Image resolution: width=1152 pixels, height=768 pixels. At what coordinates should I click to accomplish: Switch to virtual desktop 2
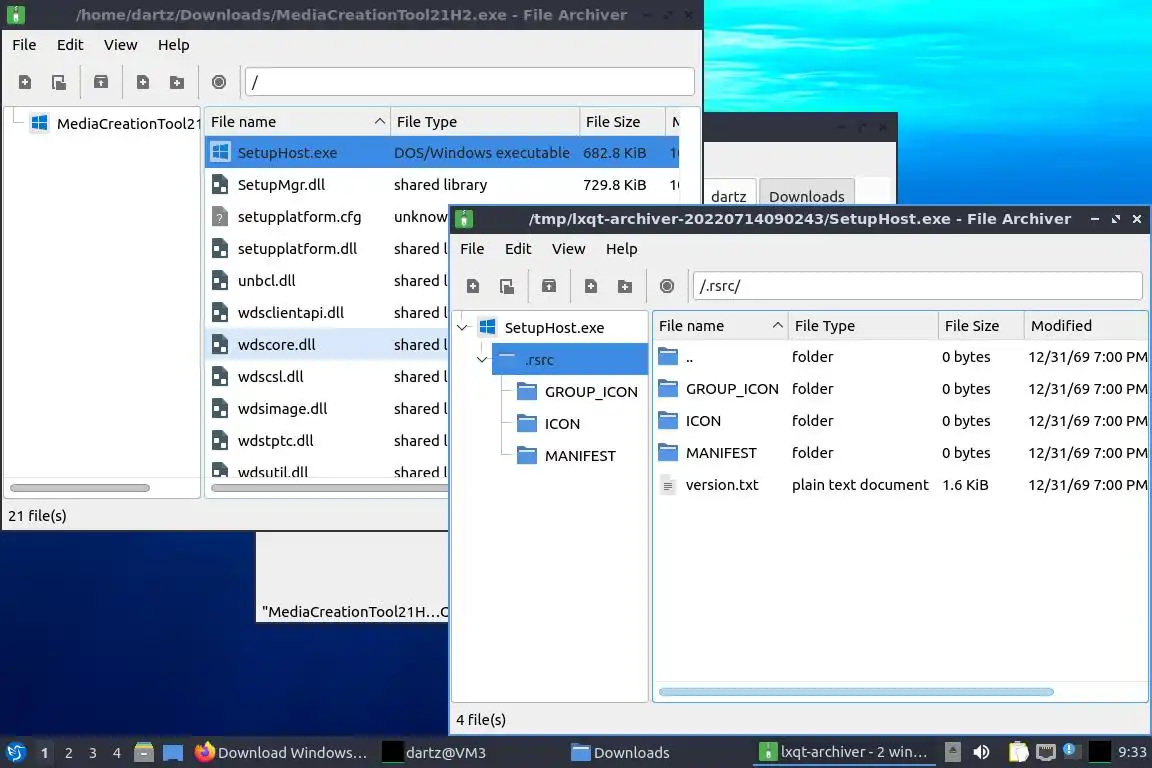click(68, 753)
